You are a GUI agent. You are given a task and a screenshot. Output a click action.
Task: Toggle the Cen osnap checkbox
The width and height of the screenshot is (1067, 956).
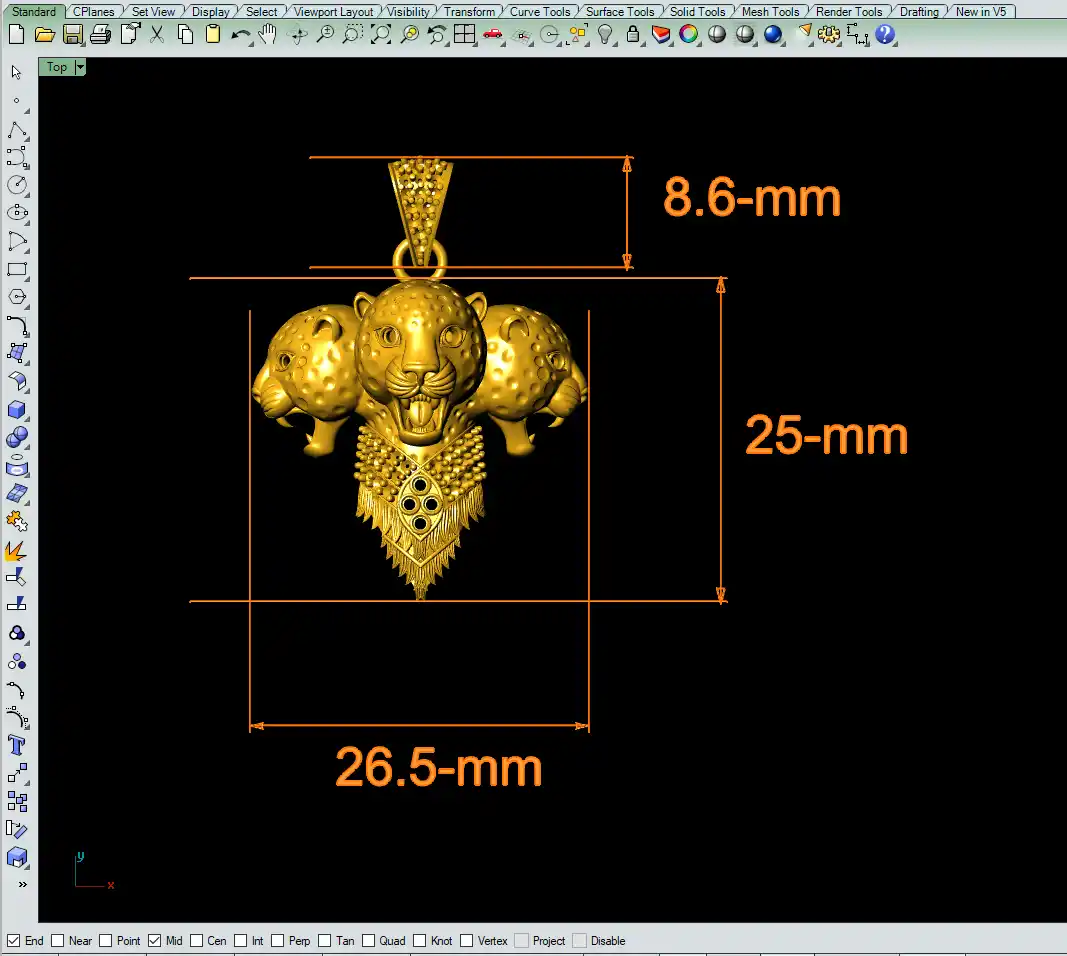coord(196,941)
